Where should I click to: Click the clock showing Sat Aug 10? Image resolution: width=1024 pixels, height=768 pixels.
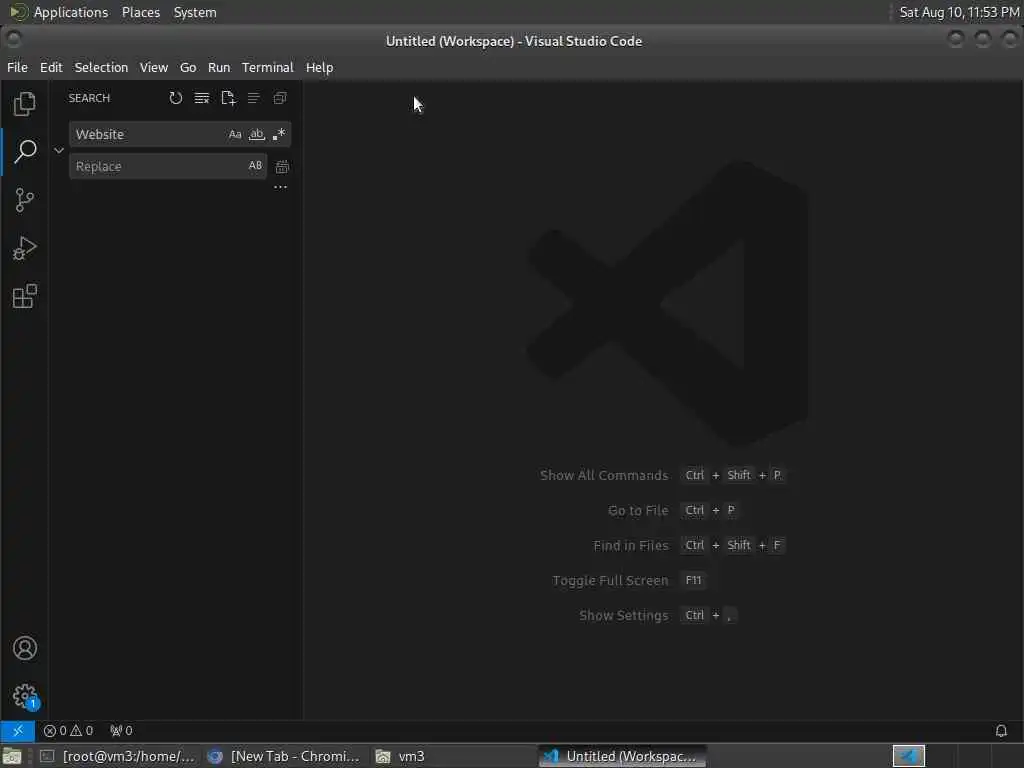coord(959,12)
